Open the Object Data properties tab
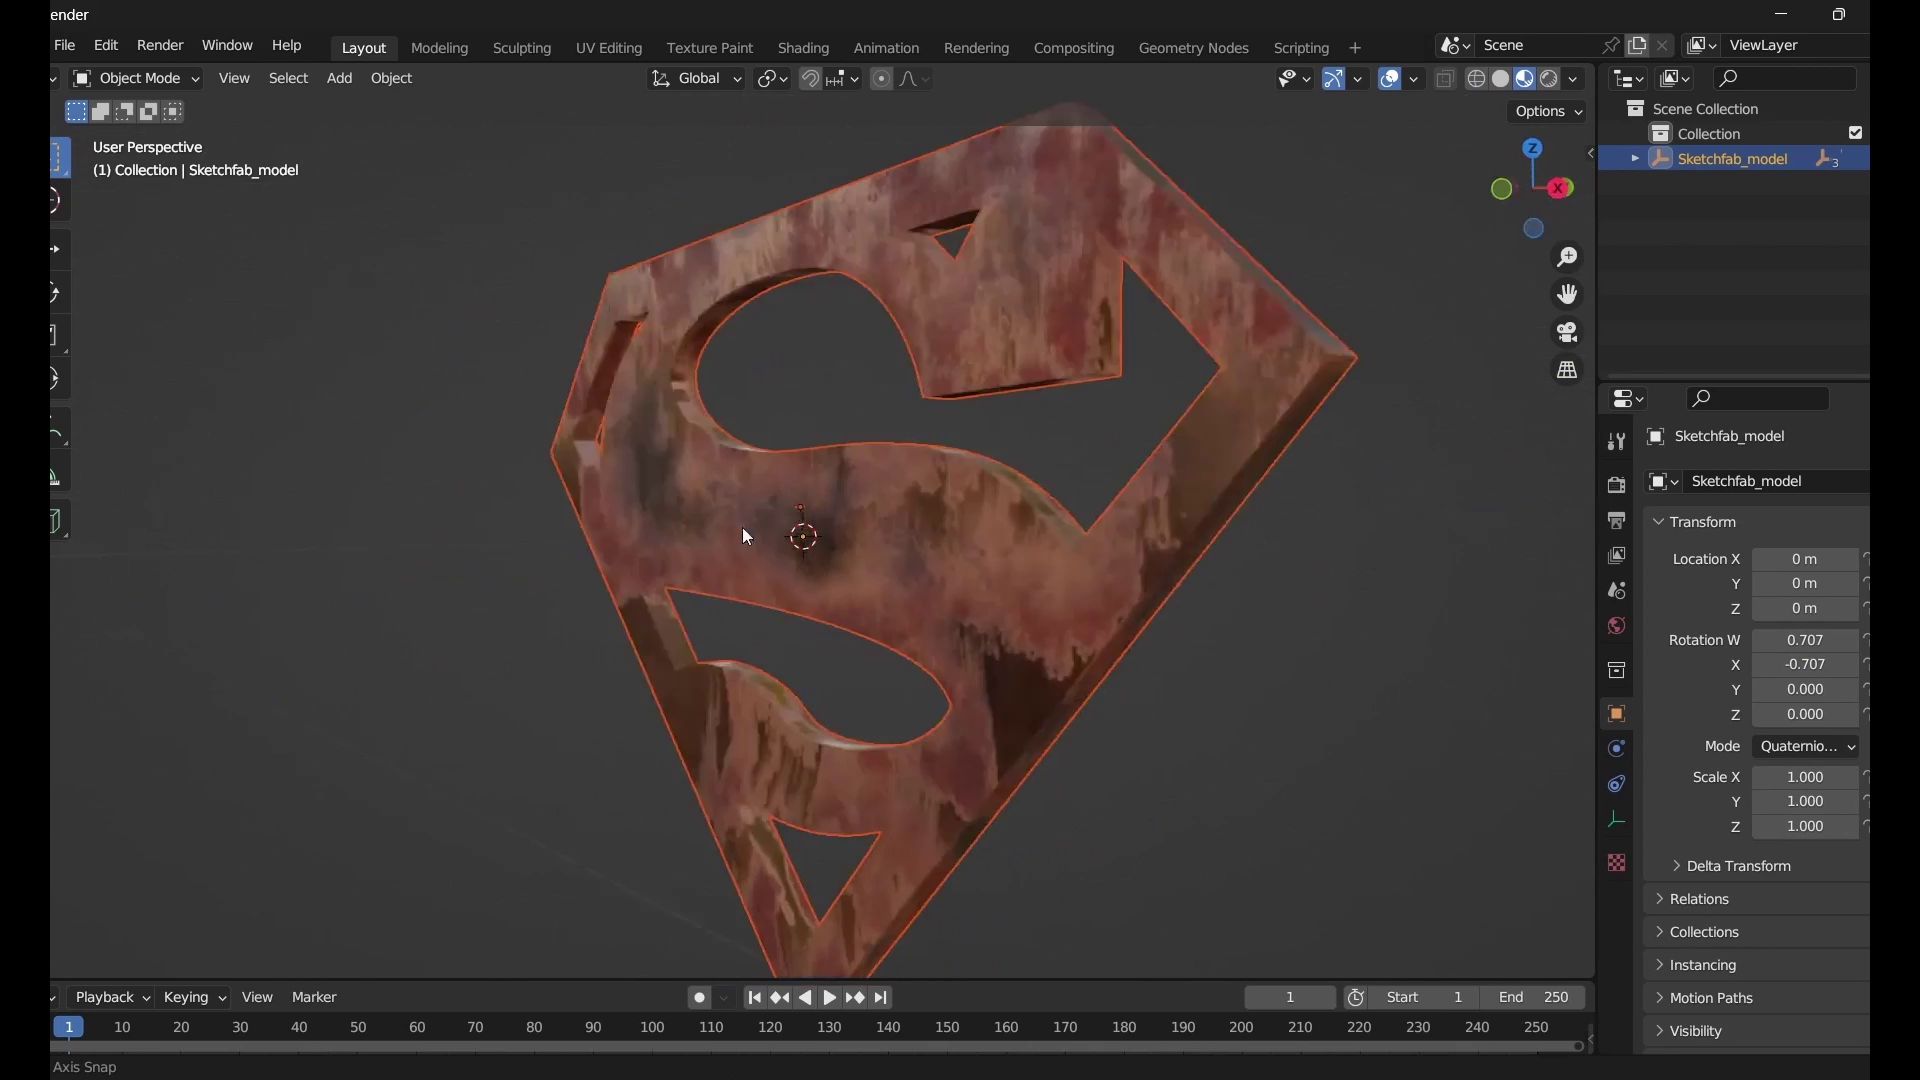Image resolution: width=1920 pixels, height=1080 pixels. click(1617, 820)
